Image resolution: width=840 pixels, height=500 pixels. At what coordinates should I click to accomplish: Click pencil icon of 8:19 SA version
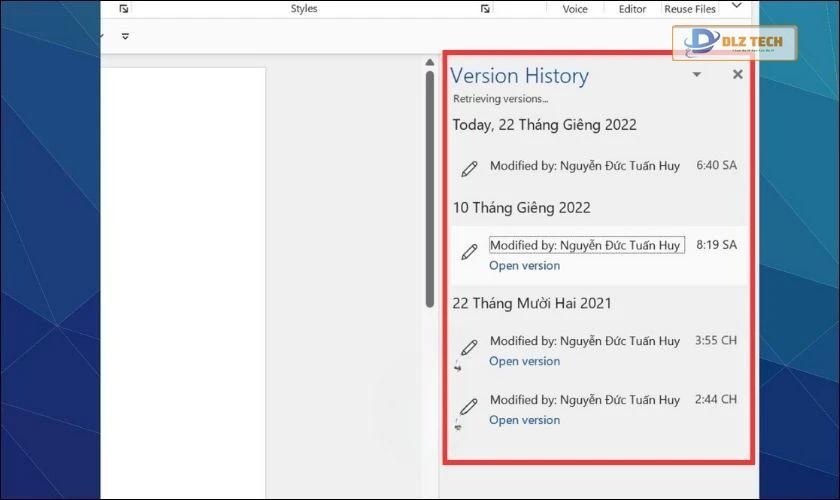[x=469, y=252]
